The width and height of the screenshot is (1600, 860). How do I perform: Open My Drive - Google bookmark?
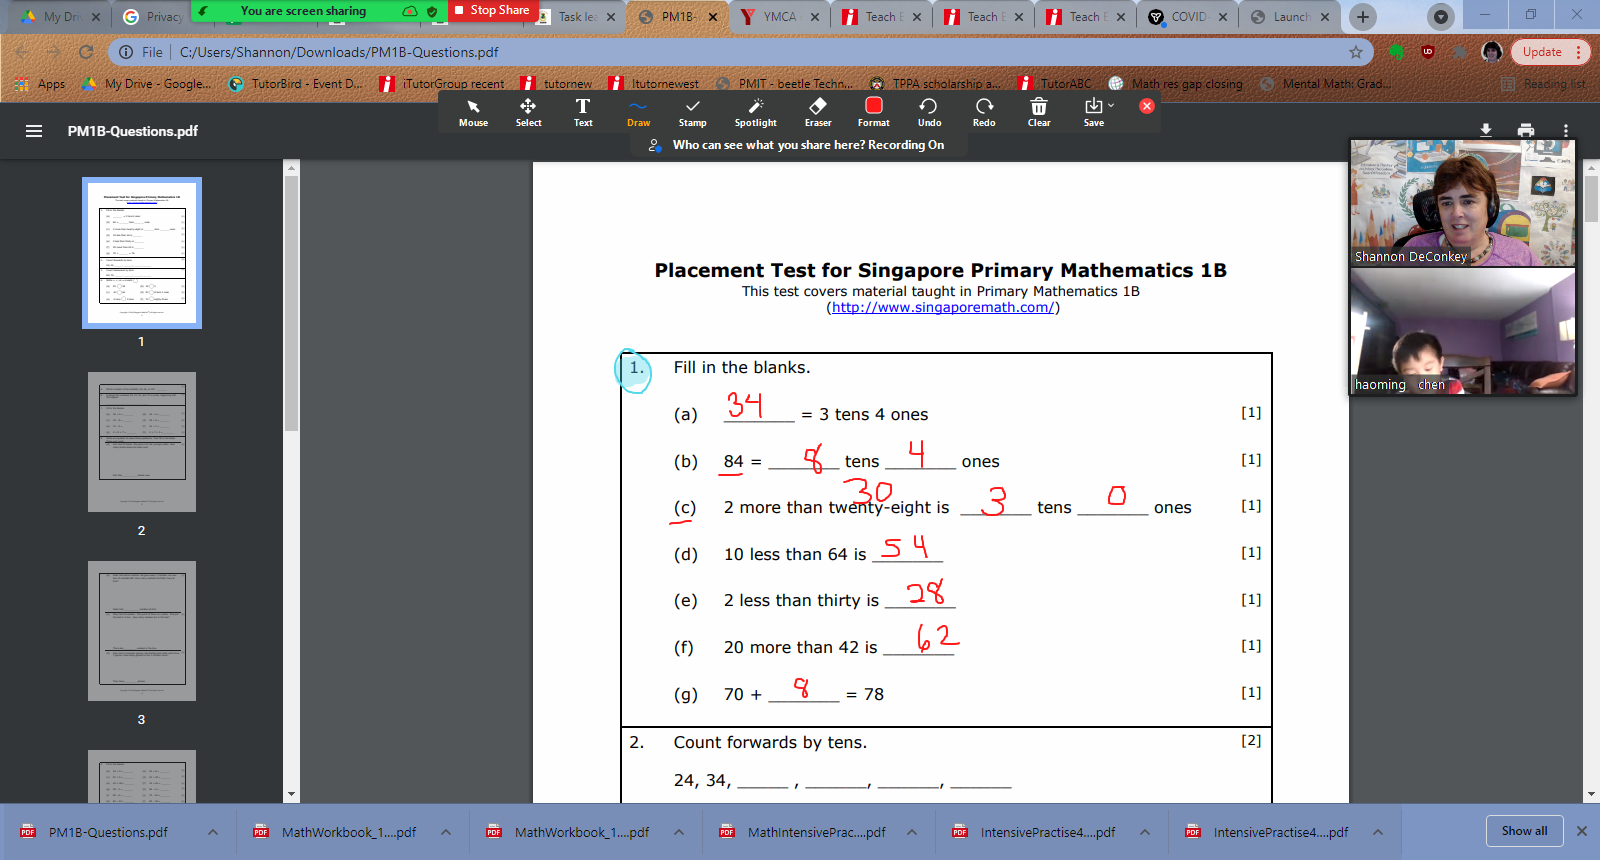(x=147, y=84)
